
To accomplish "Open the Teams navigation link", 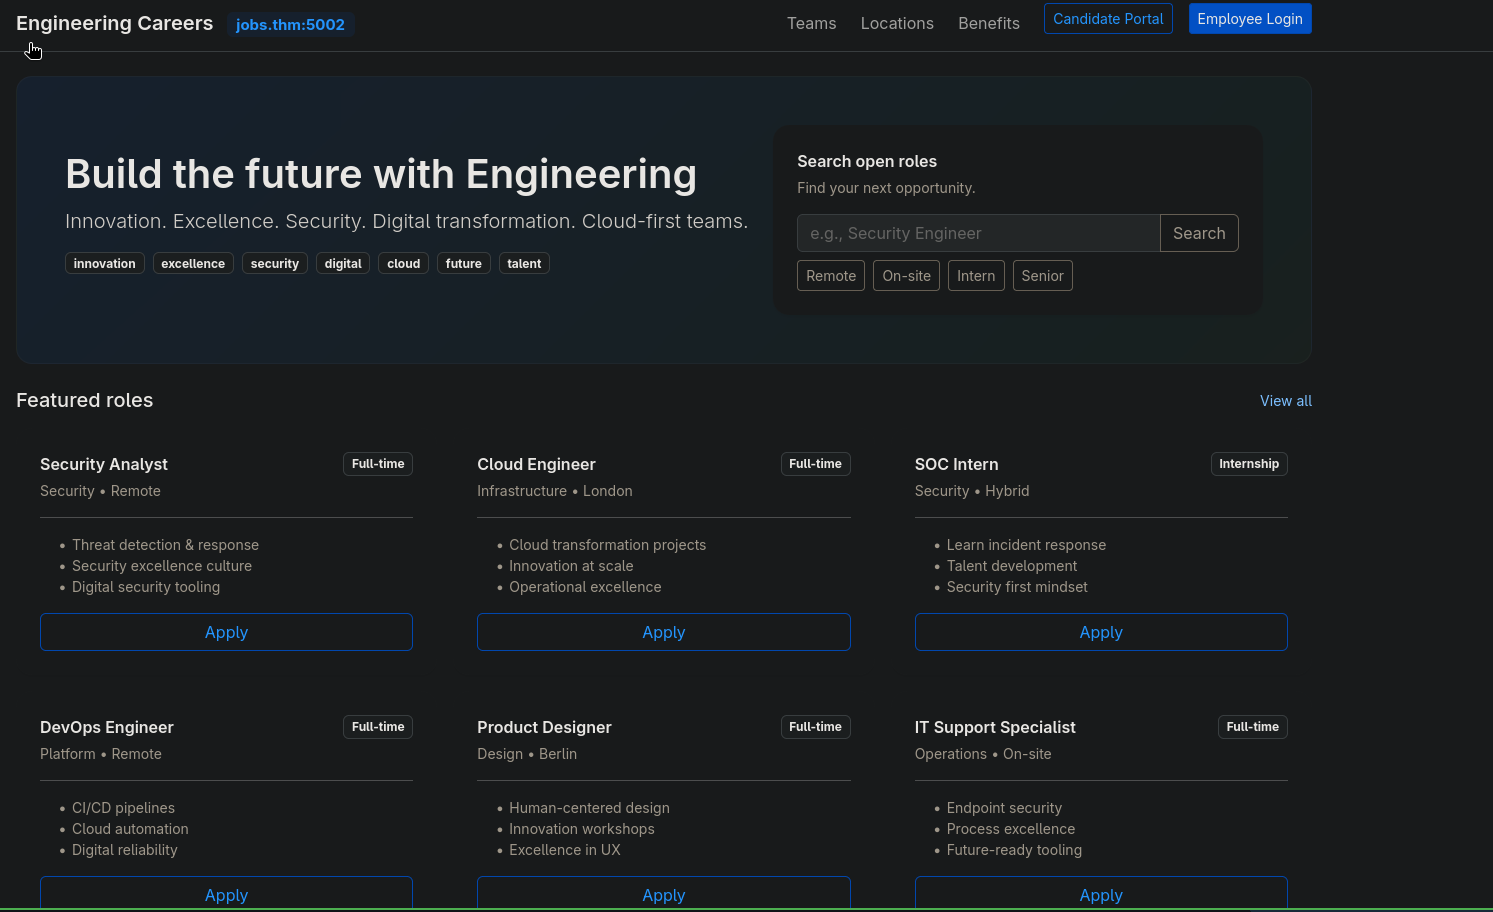I will pyautogui.click(x=811, y=23).
